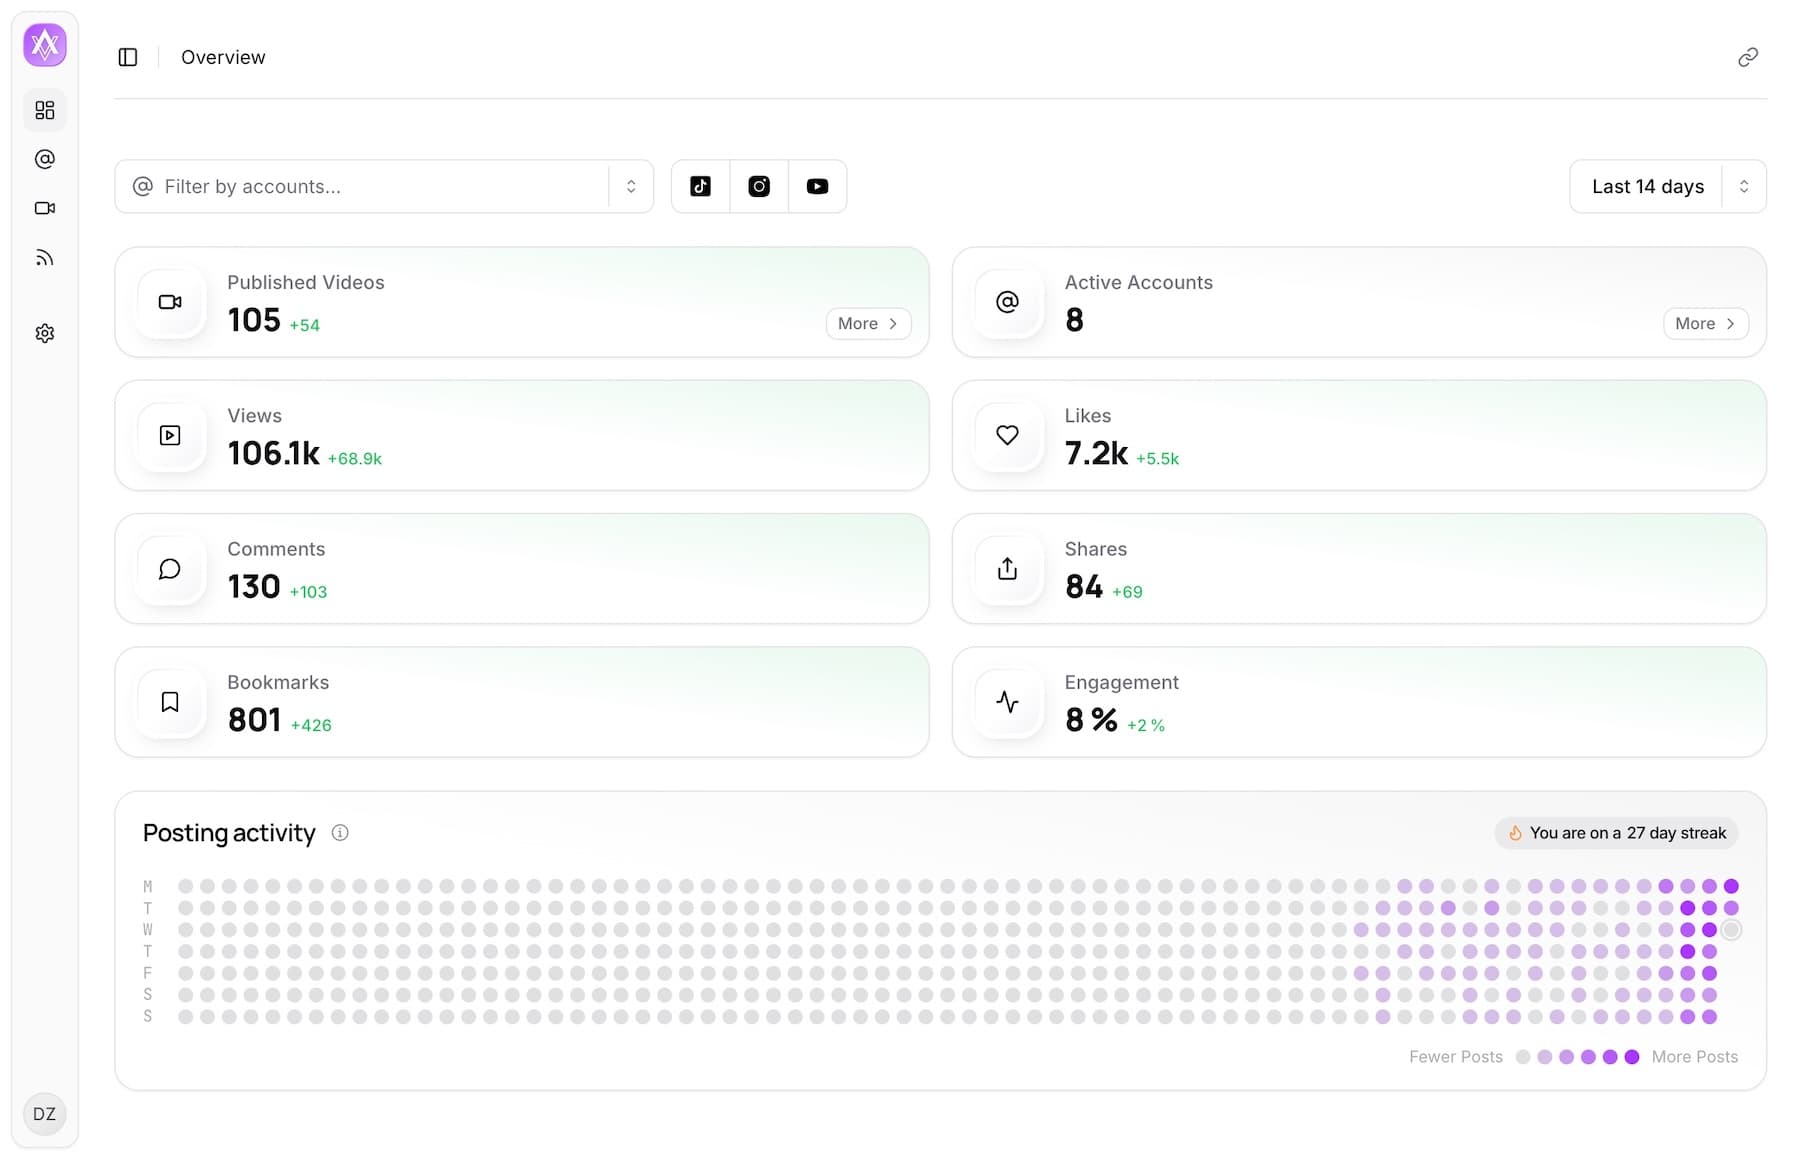Click the 7.2k likes value

pyautogui.click(x=1096, y=453)
